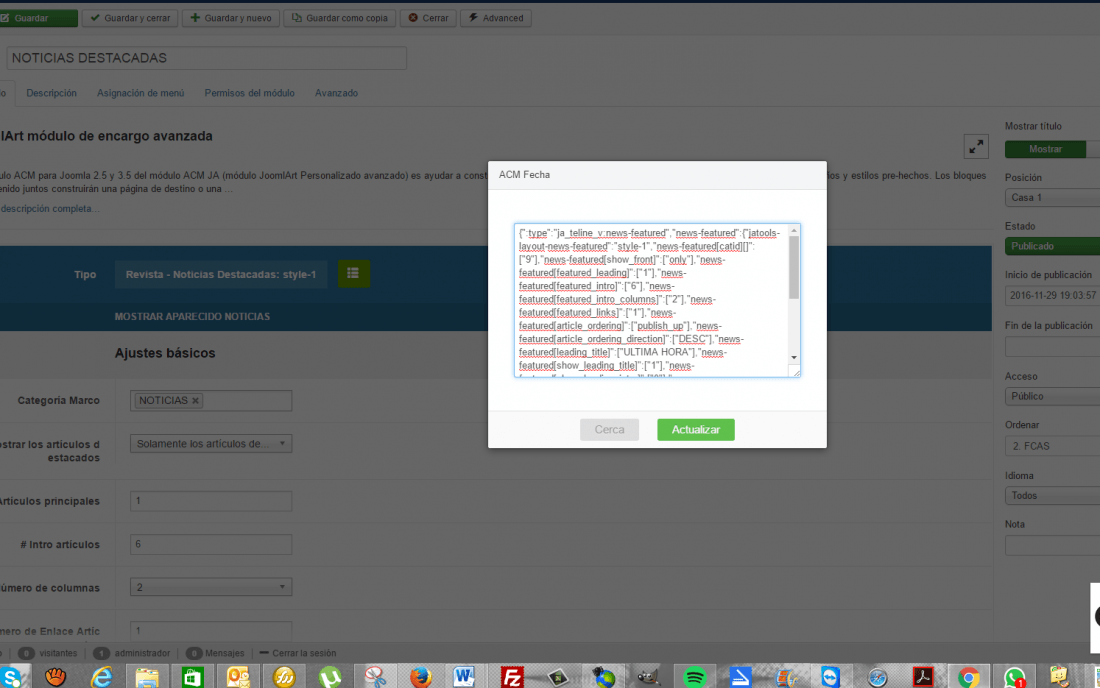The image size is (1100, 688).
Task: Open GIMP from the taskbar
Action: pos(648,677)
